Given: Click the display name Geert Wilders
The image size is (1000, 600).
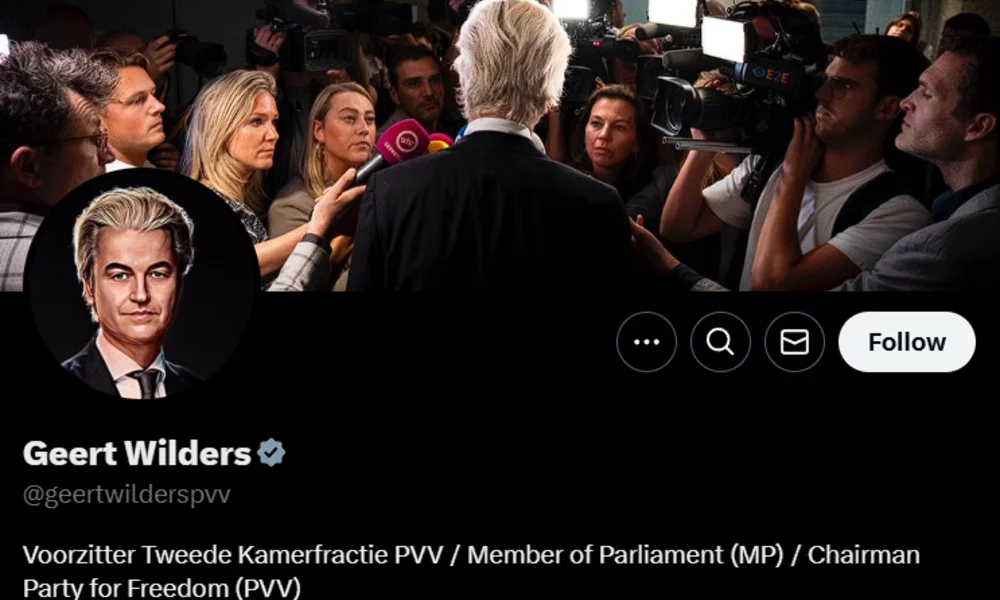Looking at the screenshot, I should click(137, 453).
